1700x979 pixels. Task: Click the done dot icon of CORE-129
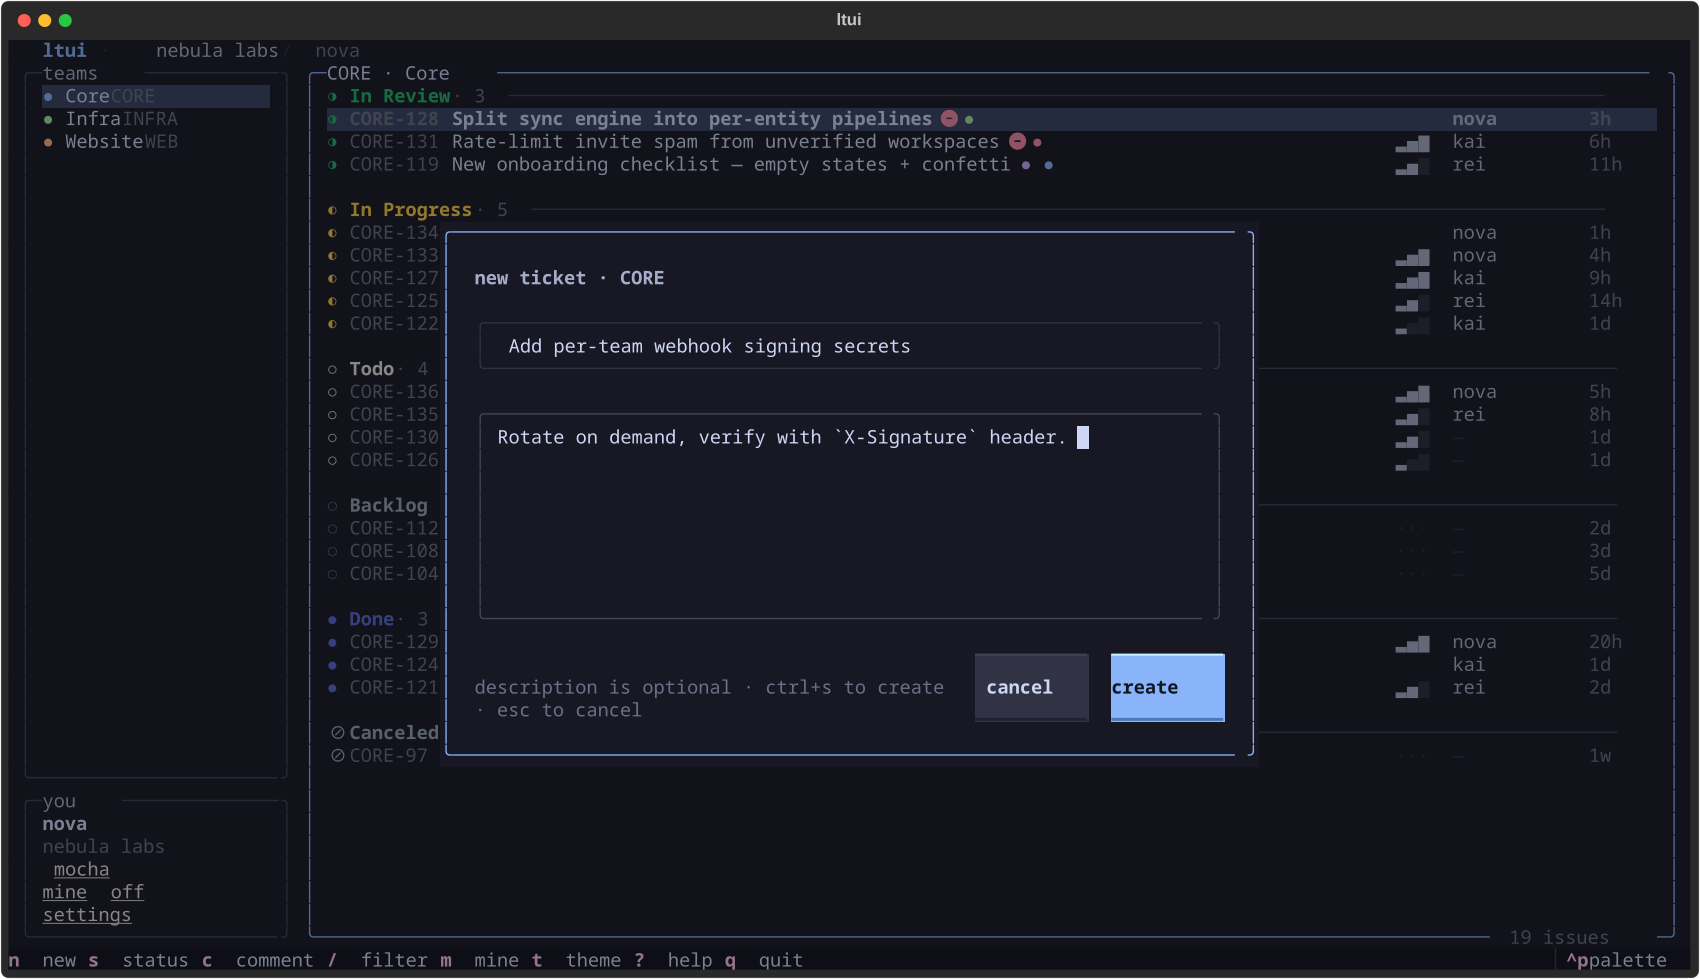[332, 642]
